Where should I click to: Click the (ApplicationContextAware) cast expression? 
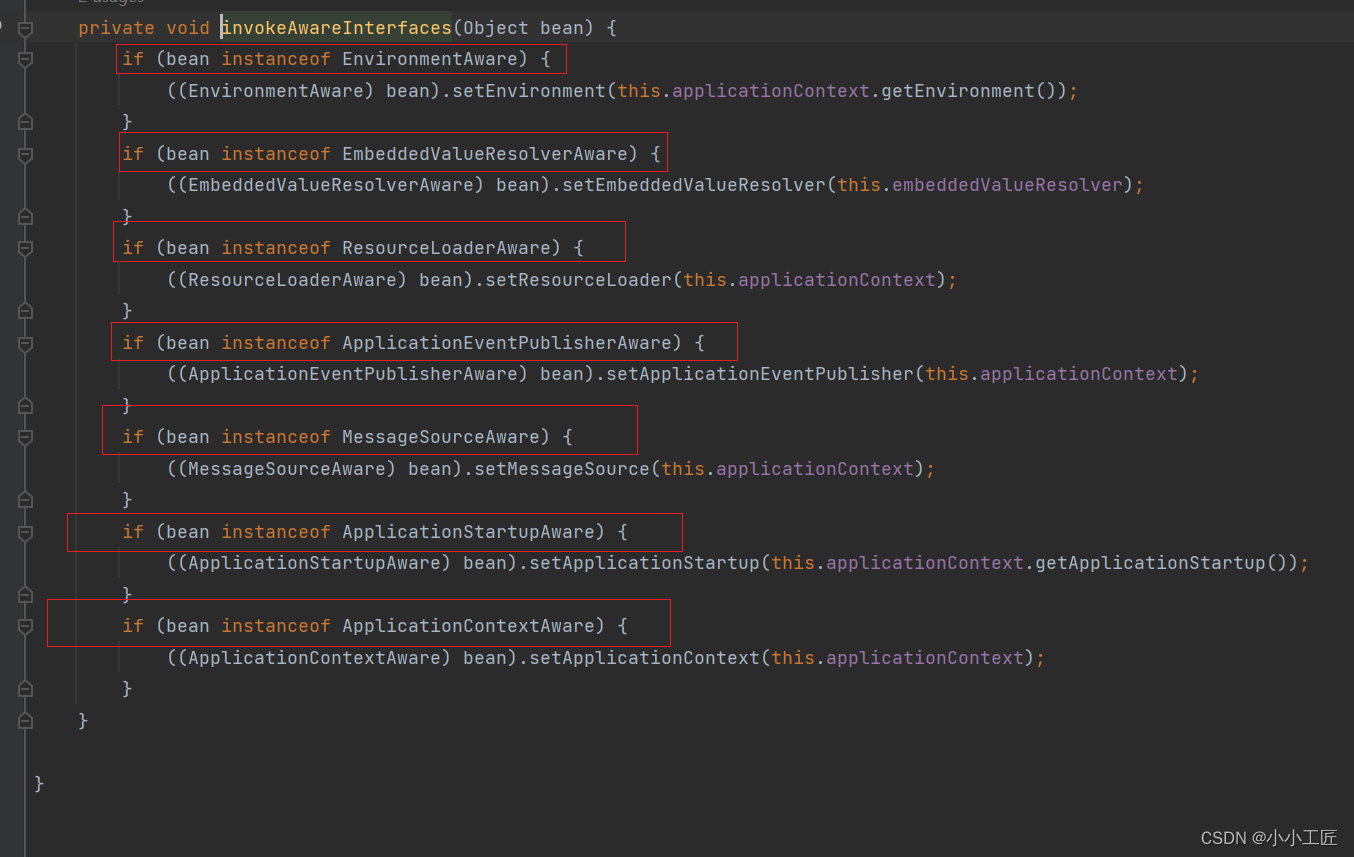pos(315,658)
